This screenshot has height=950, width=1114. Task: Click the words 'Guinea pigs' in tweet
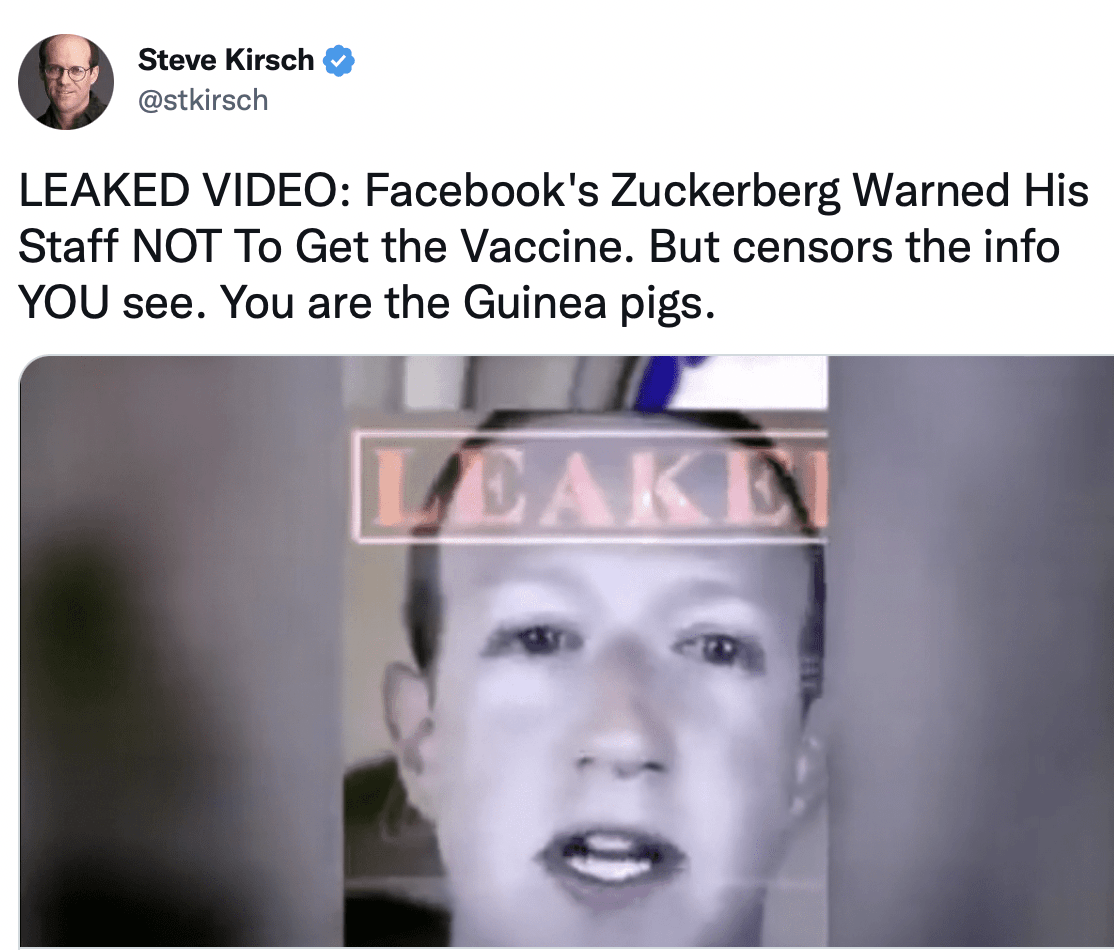click(585, 303)
